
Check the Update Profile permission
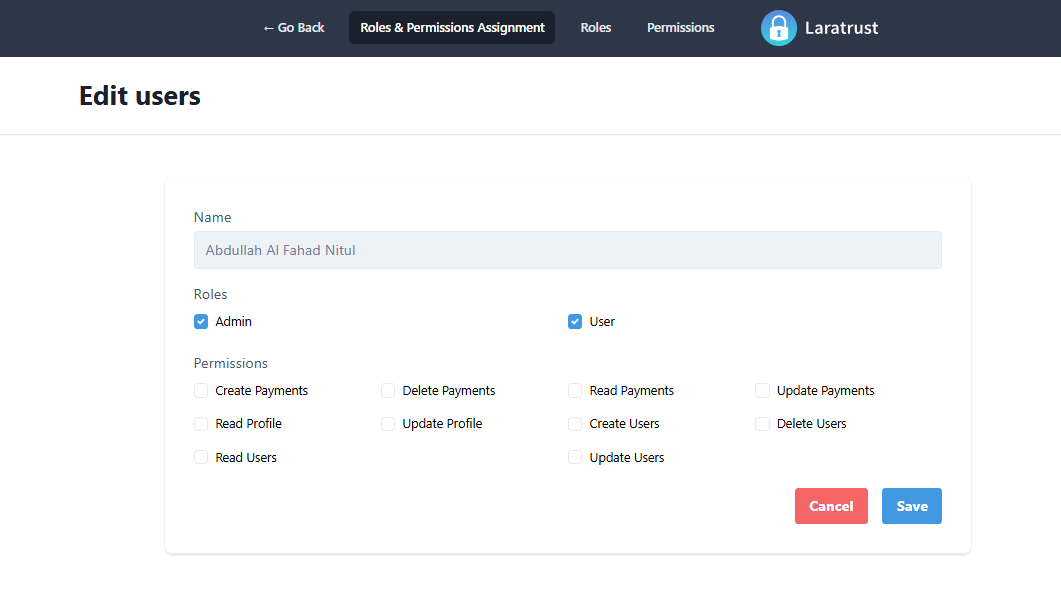click(x=388, y=424)
